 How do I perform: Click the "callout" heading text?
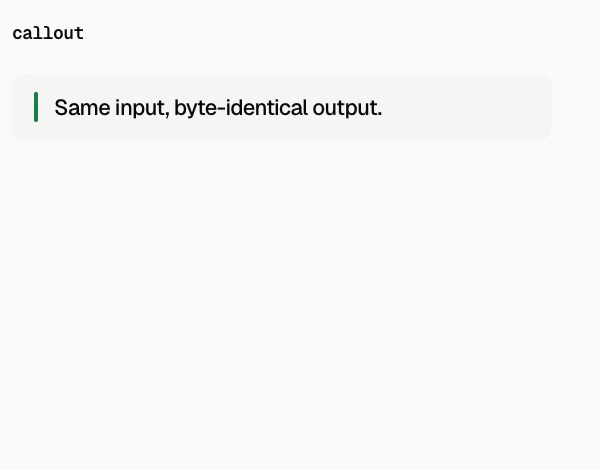tap(48, 34)
